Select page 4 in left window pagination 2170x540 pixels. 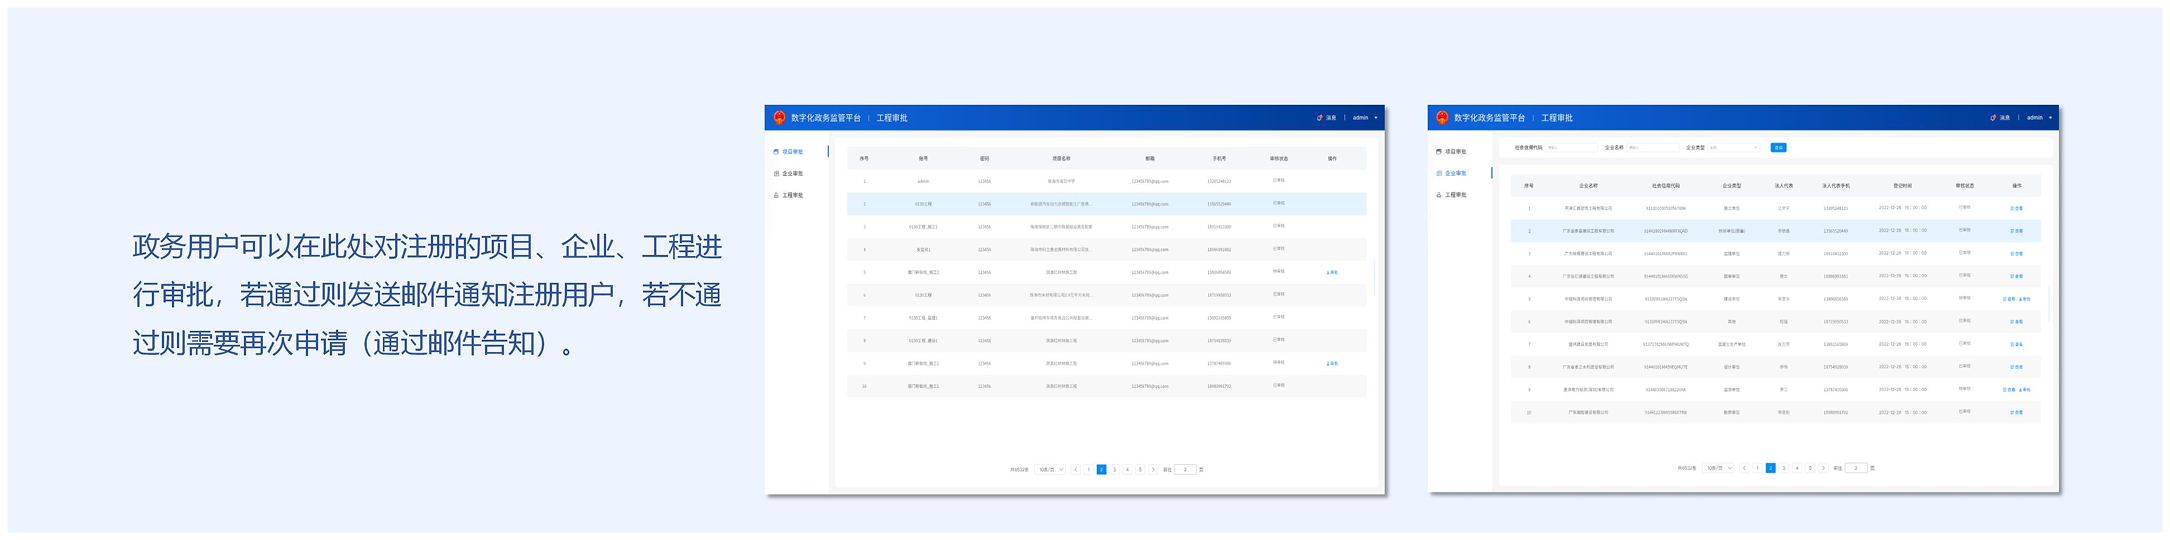pos(1127,469)
